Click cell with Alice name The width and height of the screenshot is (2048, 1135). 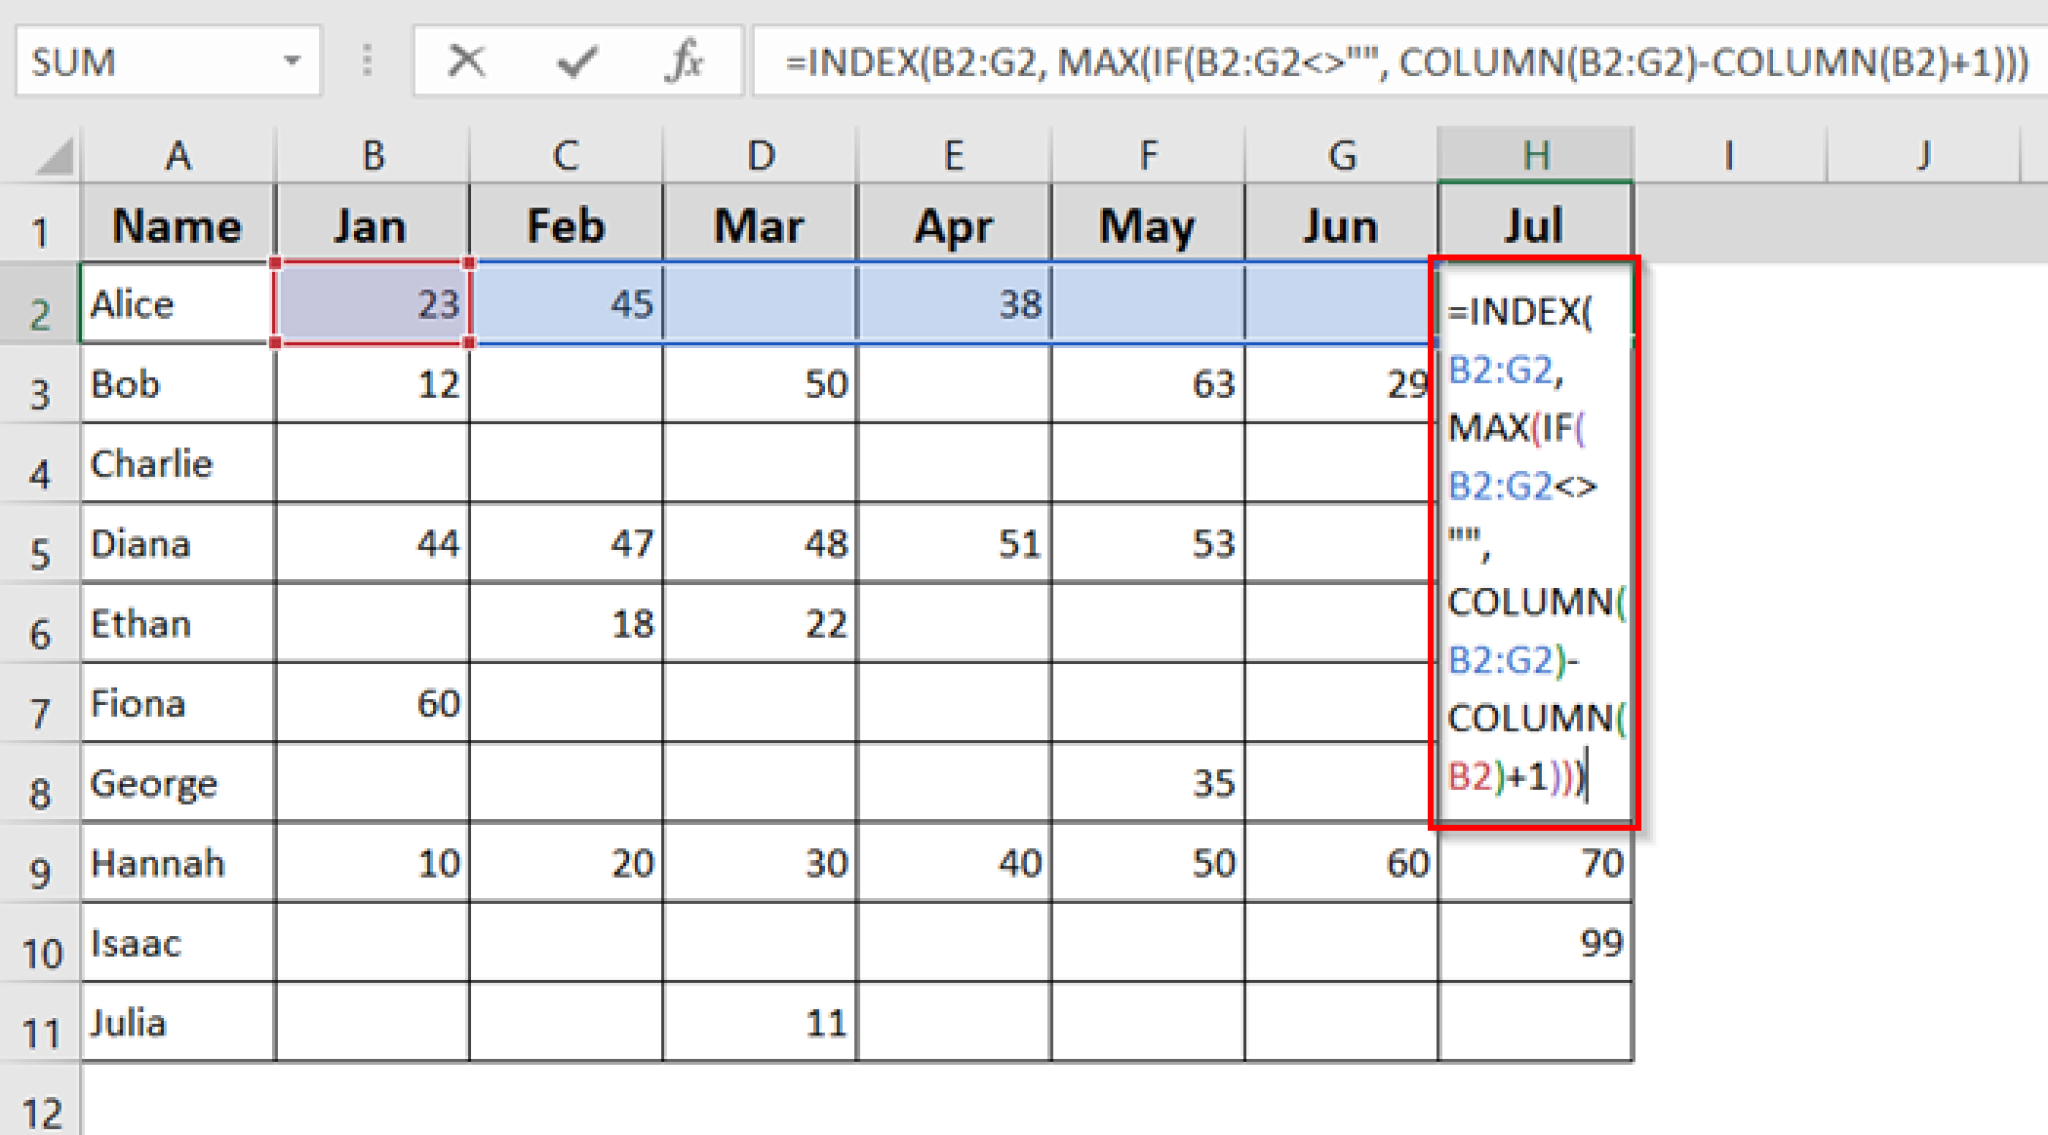click(x=176, y=304)
